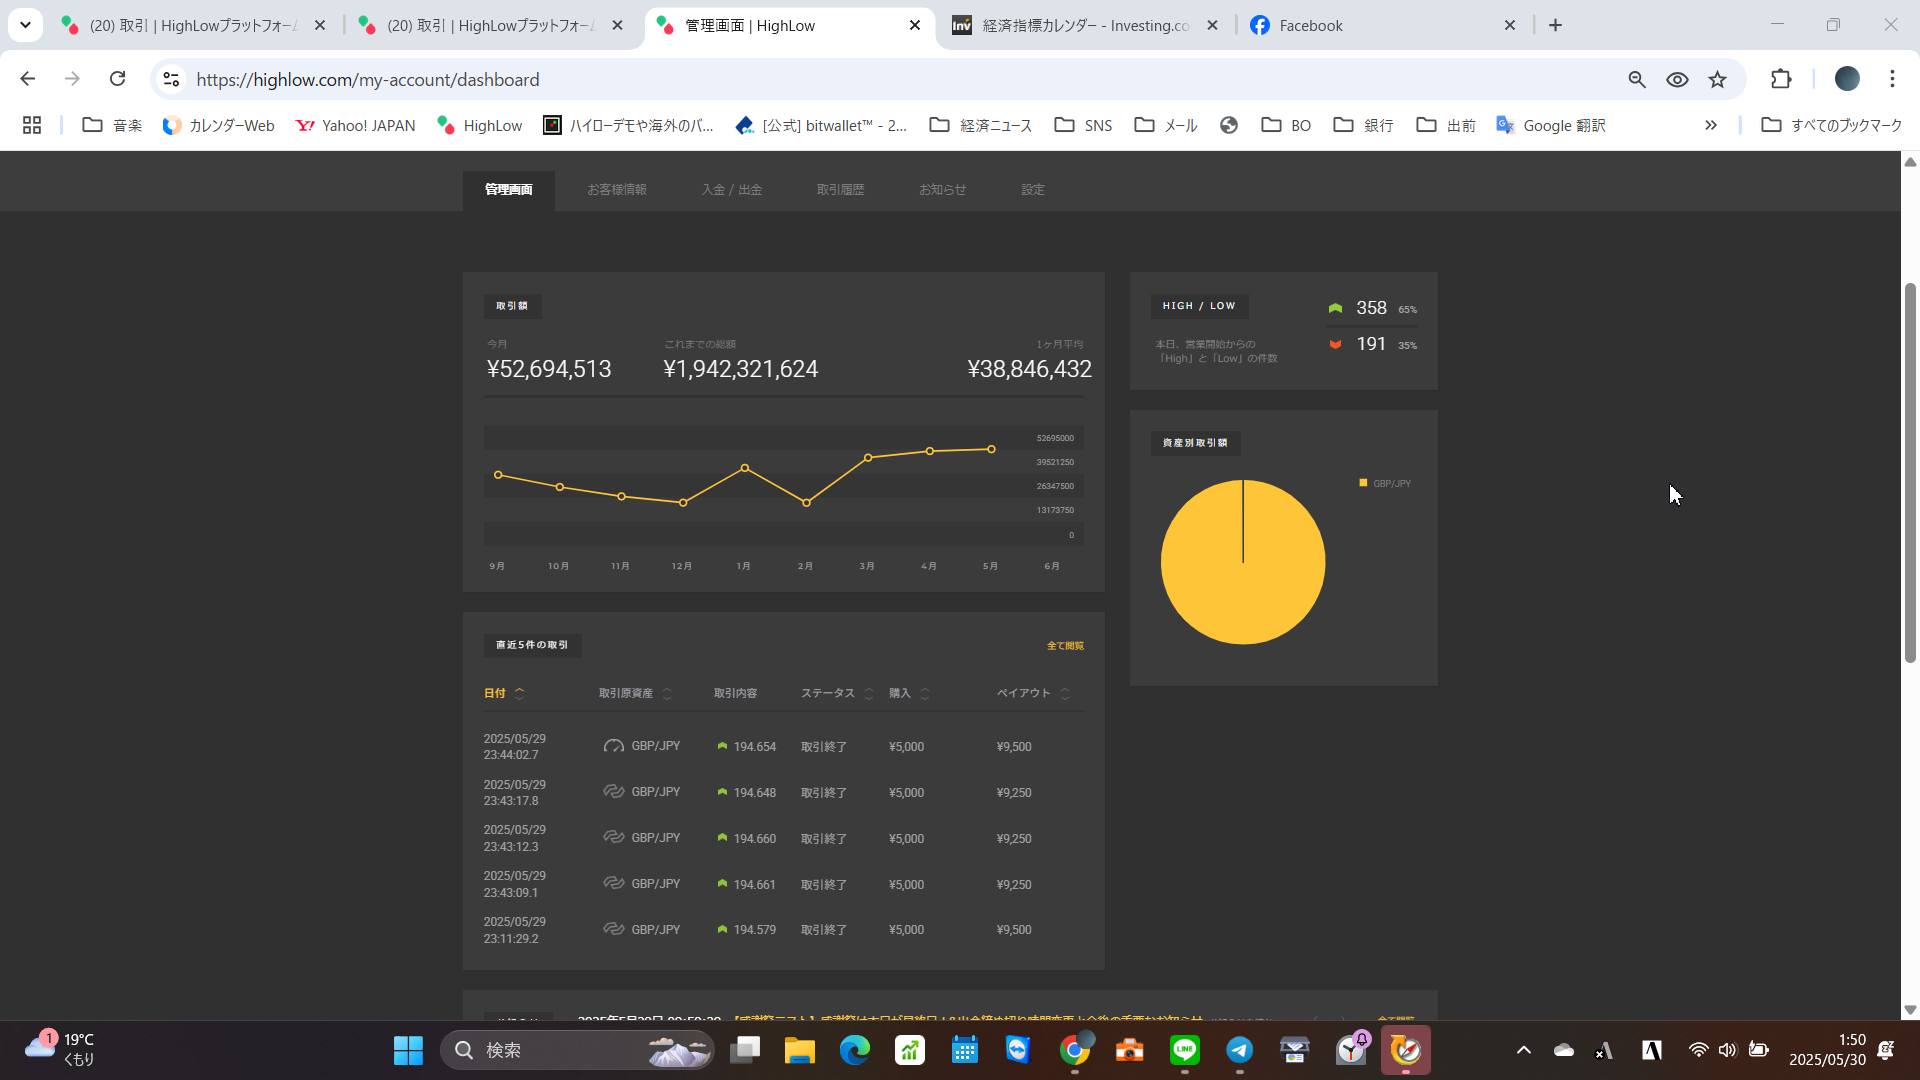Screen dimensions: 1920x1080
Task: Open the browser extensions puzzle icon
Action: [1781, 80]
